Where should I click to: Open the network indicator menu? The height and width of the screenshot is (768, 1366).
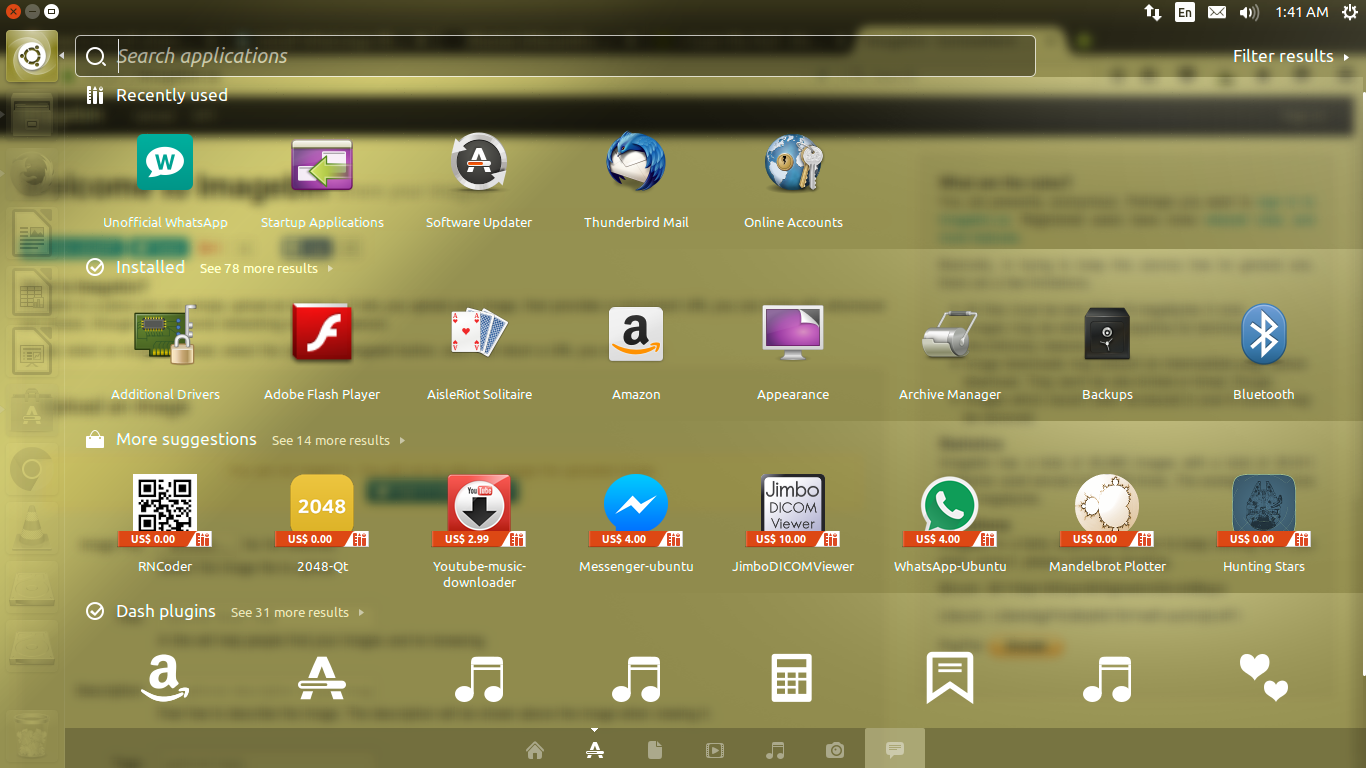coord(1153,12)
